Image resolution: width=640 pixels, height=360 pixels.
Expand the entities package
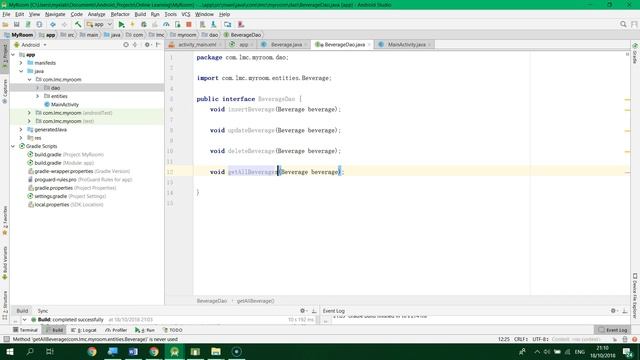(38, 96)
